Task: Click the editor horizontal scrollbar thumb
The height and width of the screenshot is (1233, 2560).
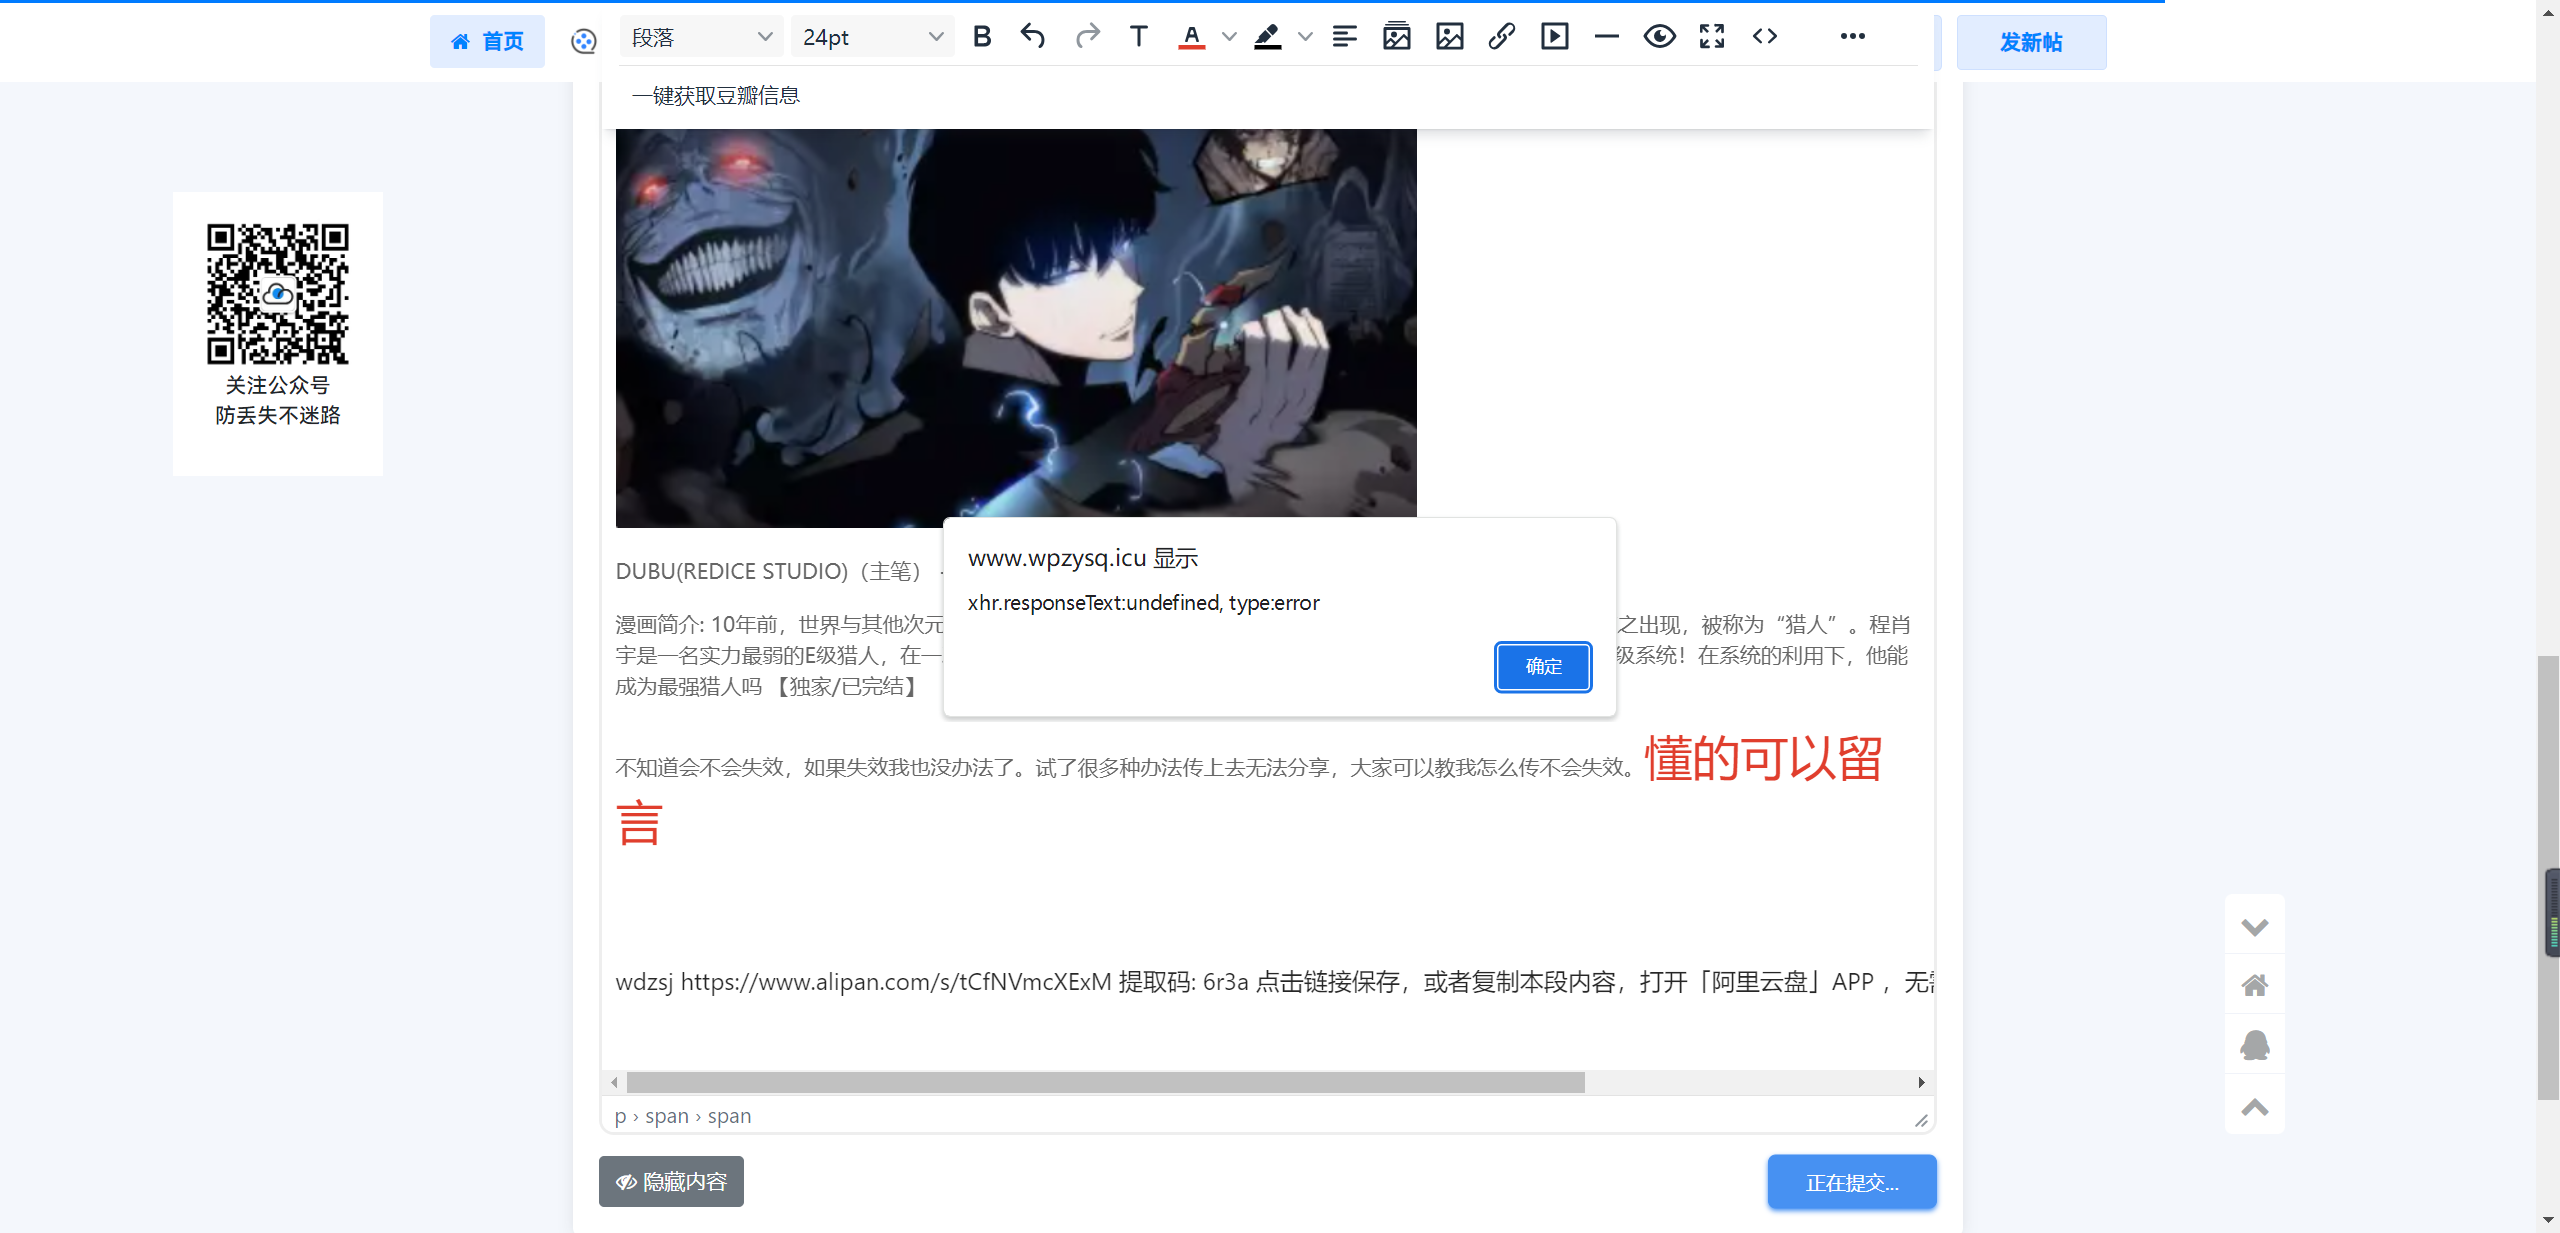Action: point(1105,1082)
